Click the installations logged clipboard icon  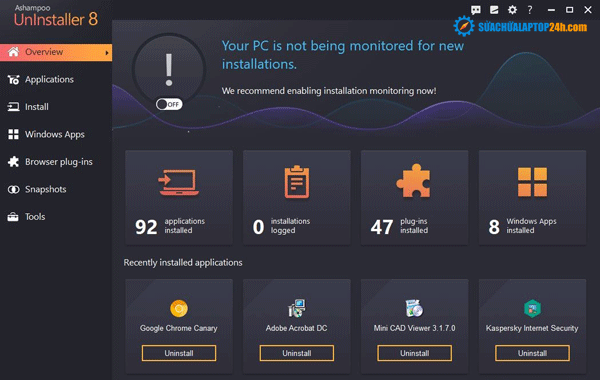(297, 182)
